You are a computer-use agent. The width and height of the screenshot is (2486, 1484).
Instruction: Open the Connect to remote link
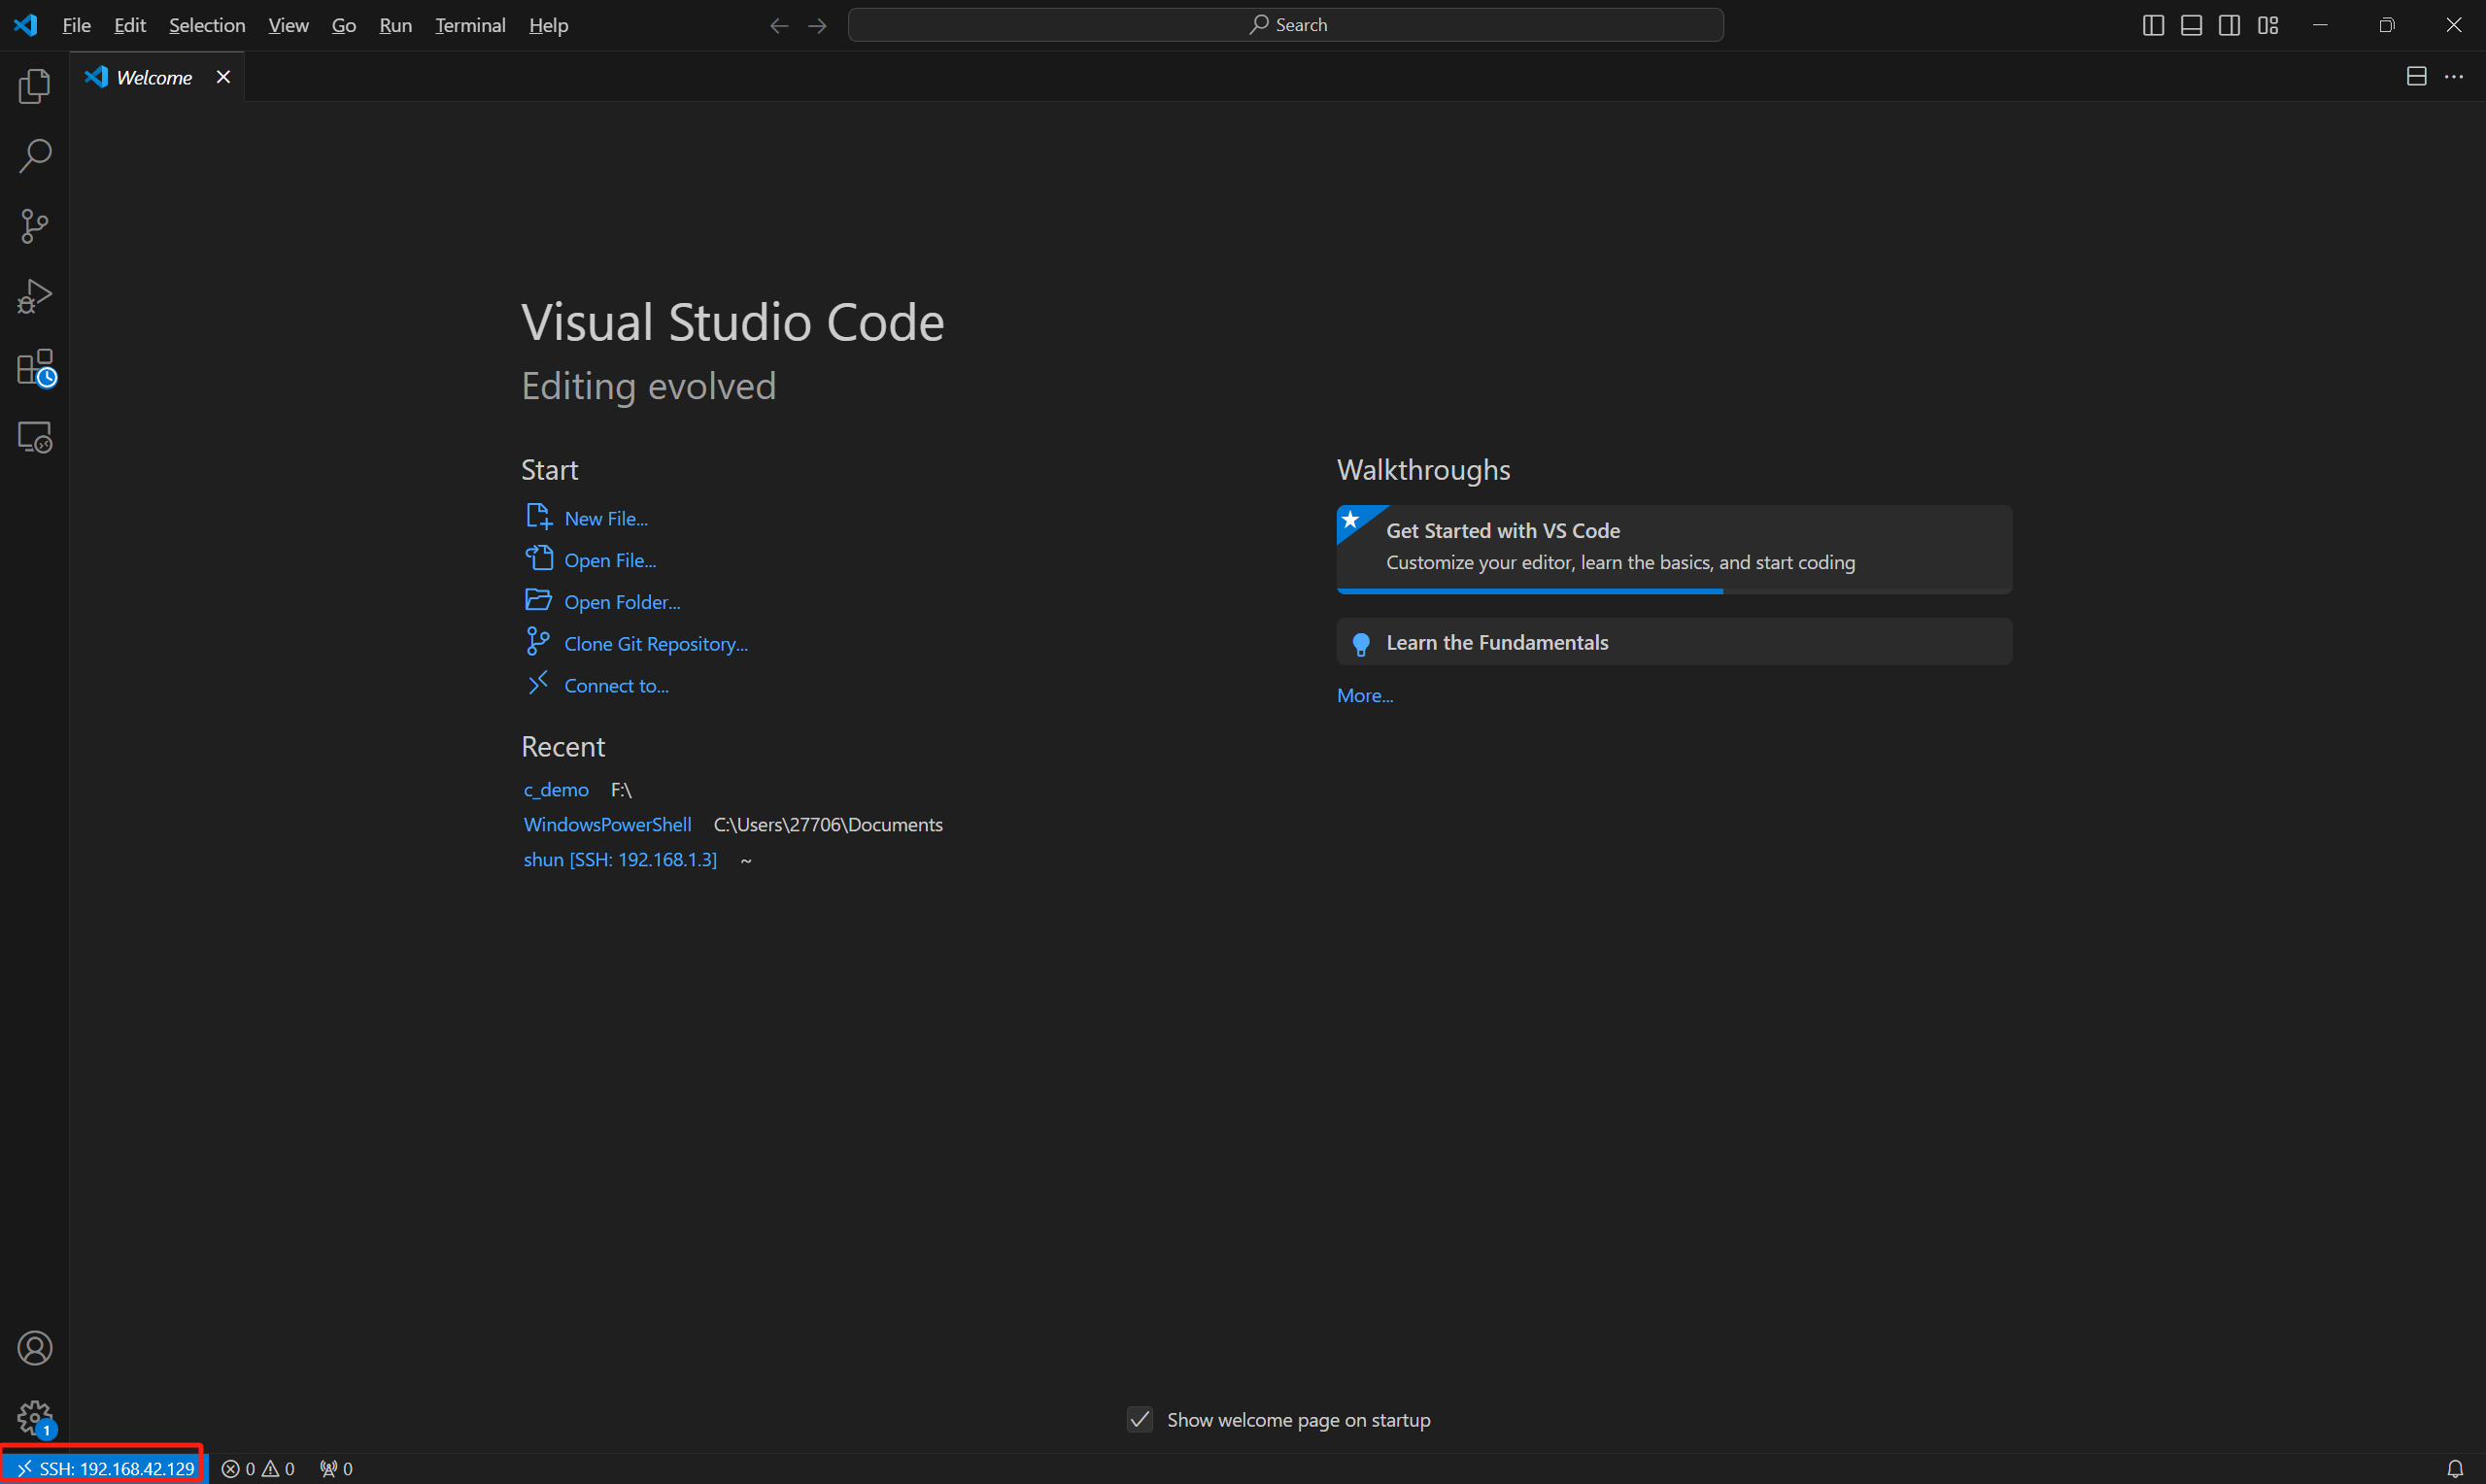[x=617, y=686]
